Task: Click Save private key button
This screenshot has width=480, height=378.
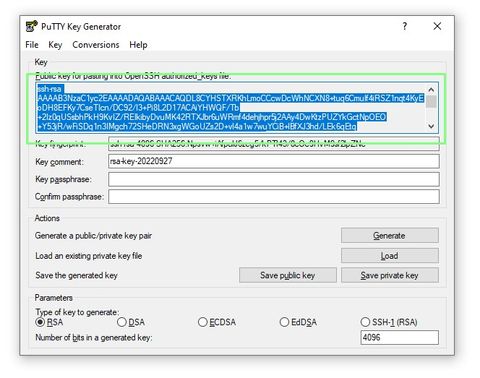Action: [390, 275]
